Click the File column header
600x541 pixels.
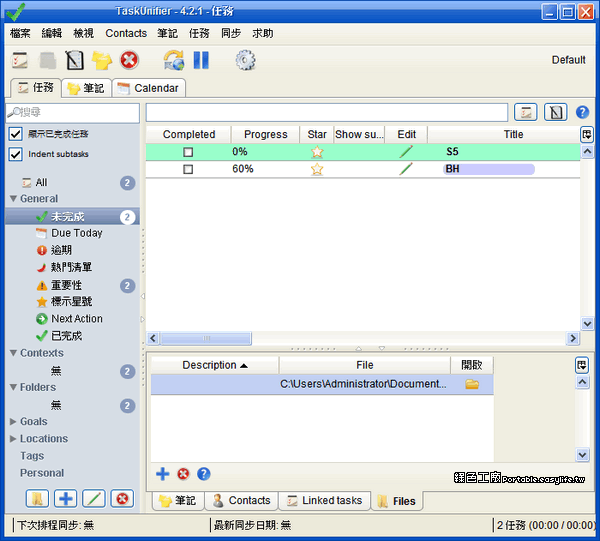(x=365, y=365)
